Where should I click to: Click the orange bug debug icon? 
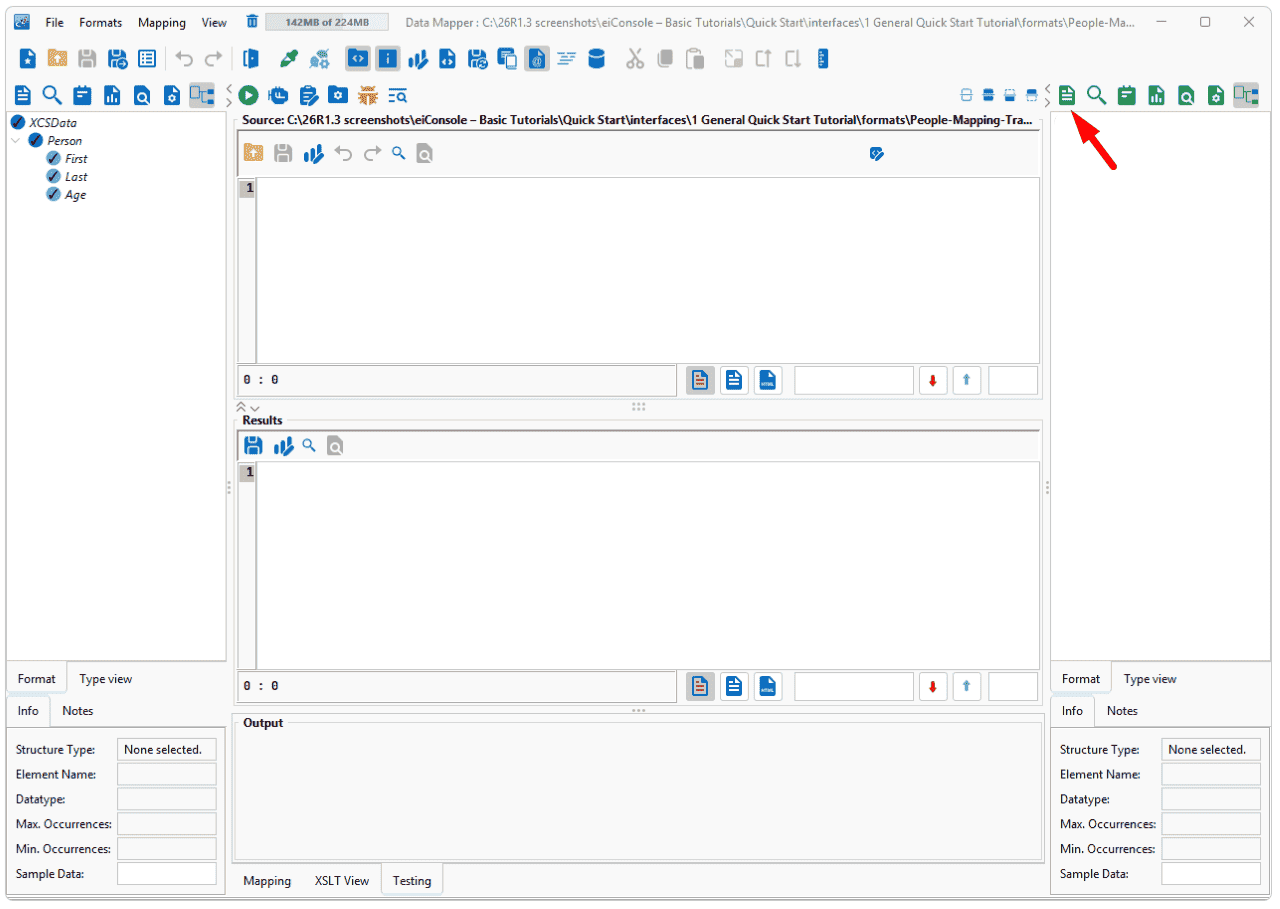tap(368, 95)
